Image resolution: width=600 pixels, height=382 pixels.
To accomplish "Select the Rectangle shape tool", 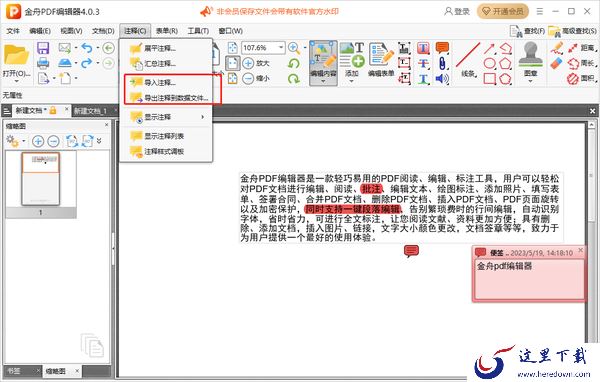I will pos(490,79).
